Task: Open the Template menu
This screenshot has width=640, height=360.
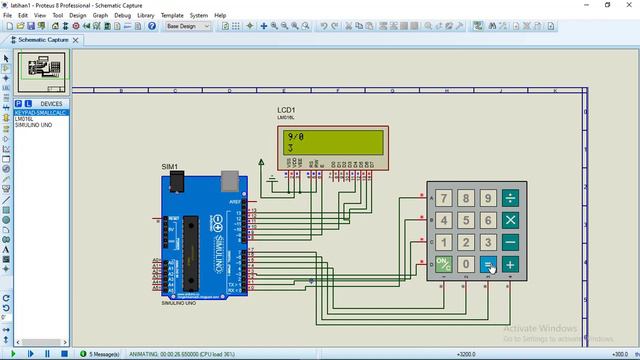Action: tap(172, 15)
